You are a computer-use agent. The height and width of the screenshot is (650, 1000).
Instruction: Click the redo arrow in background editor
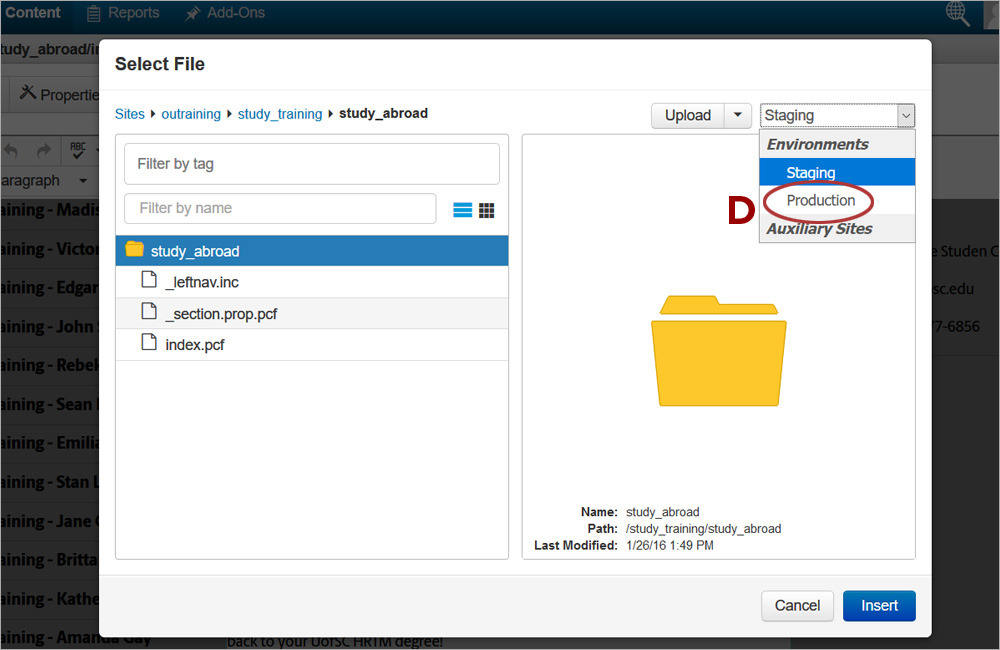(x=43, y=151)
